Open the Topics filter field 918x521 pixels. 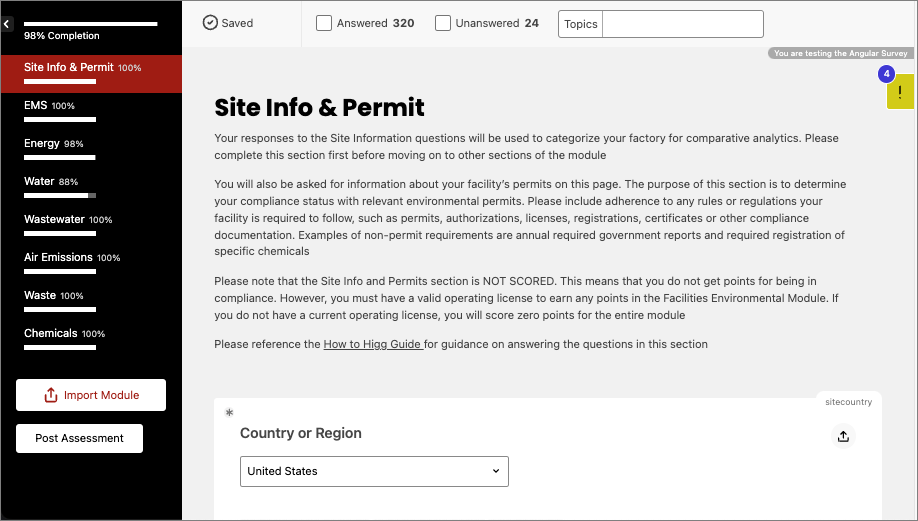pos(682,24)
